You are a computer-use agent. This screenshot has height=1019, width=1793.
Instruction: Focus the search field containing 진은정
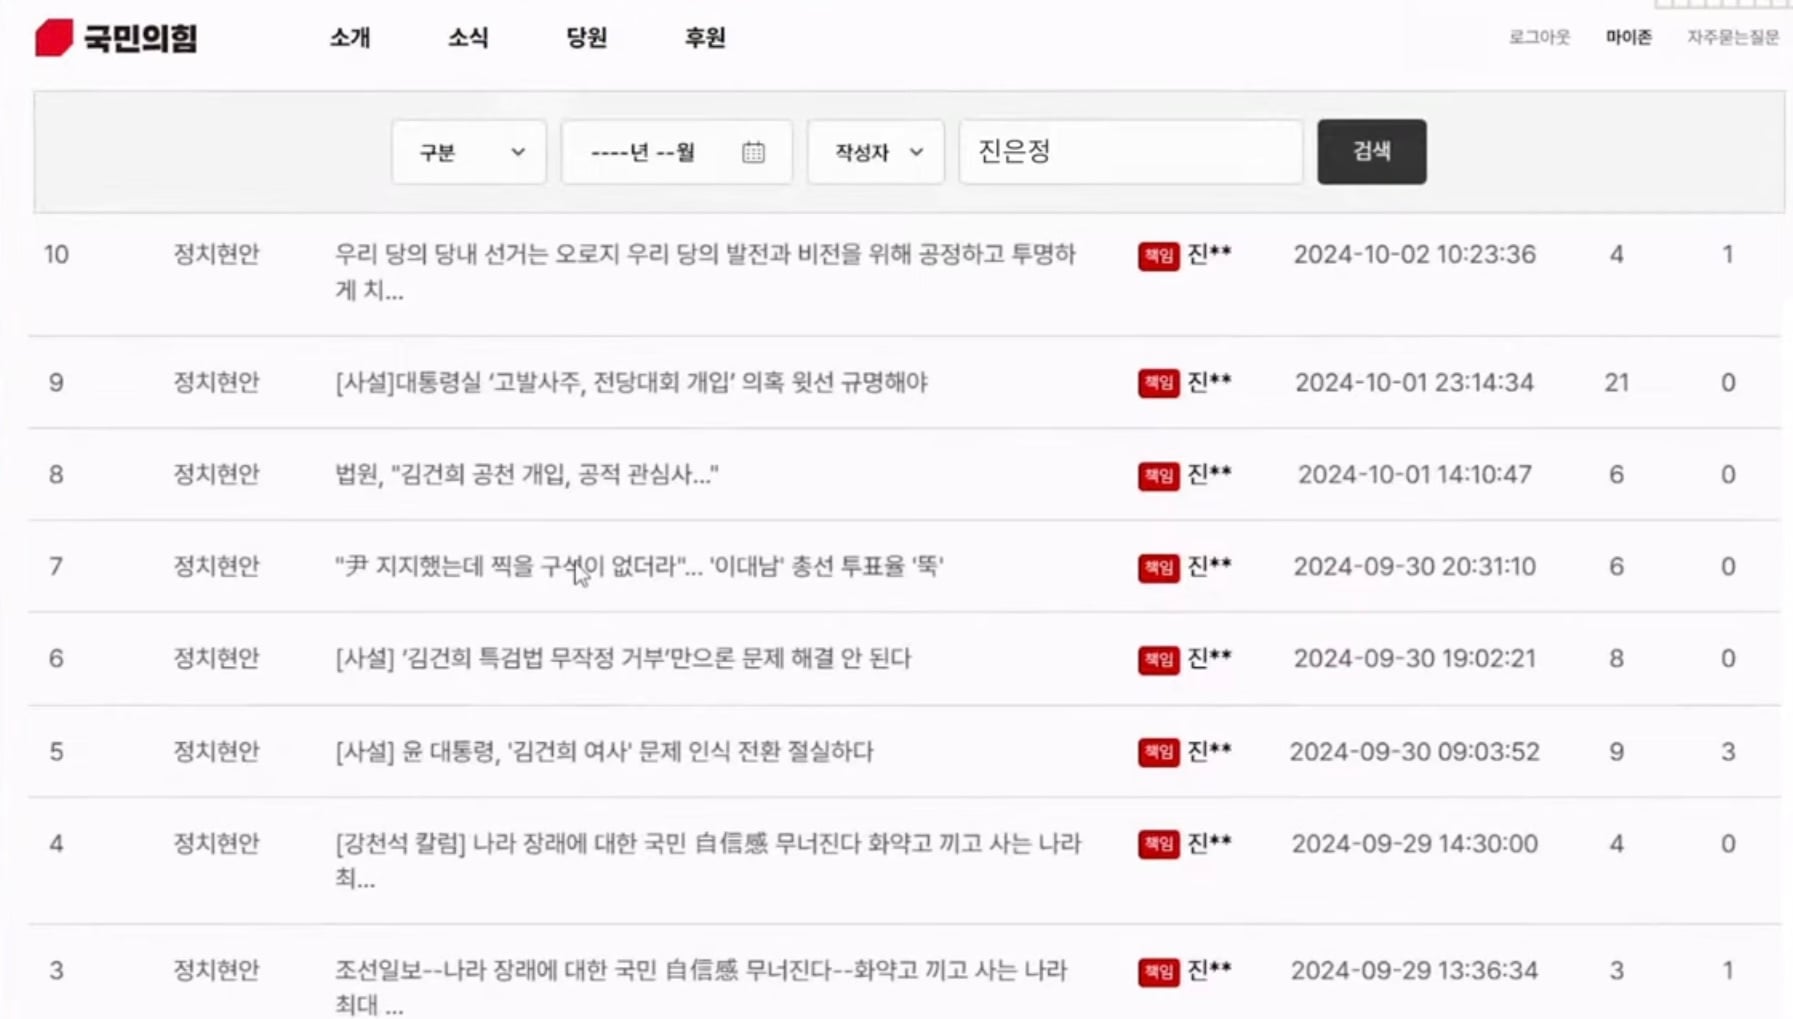(1131, 152)
